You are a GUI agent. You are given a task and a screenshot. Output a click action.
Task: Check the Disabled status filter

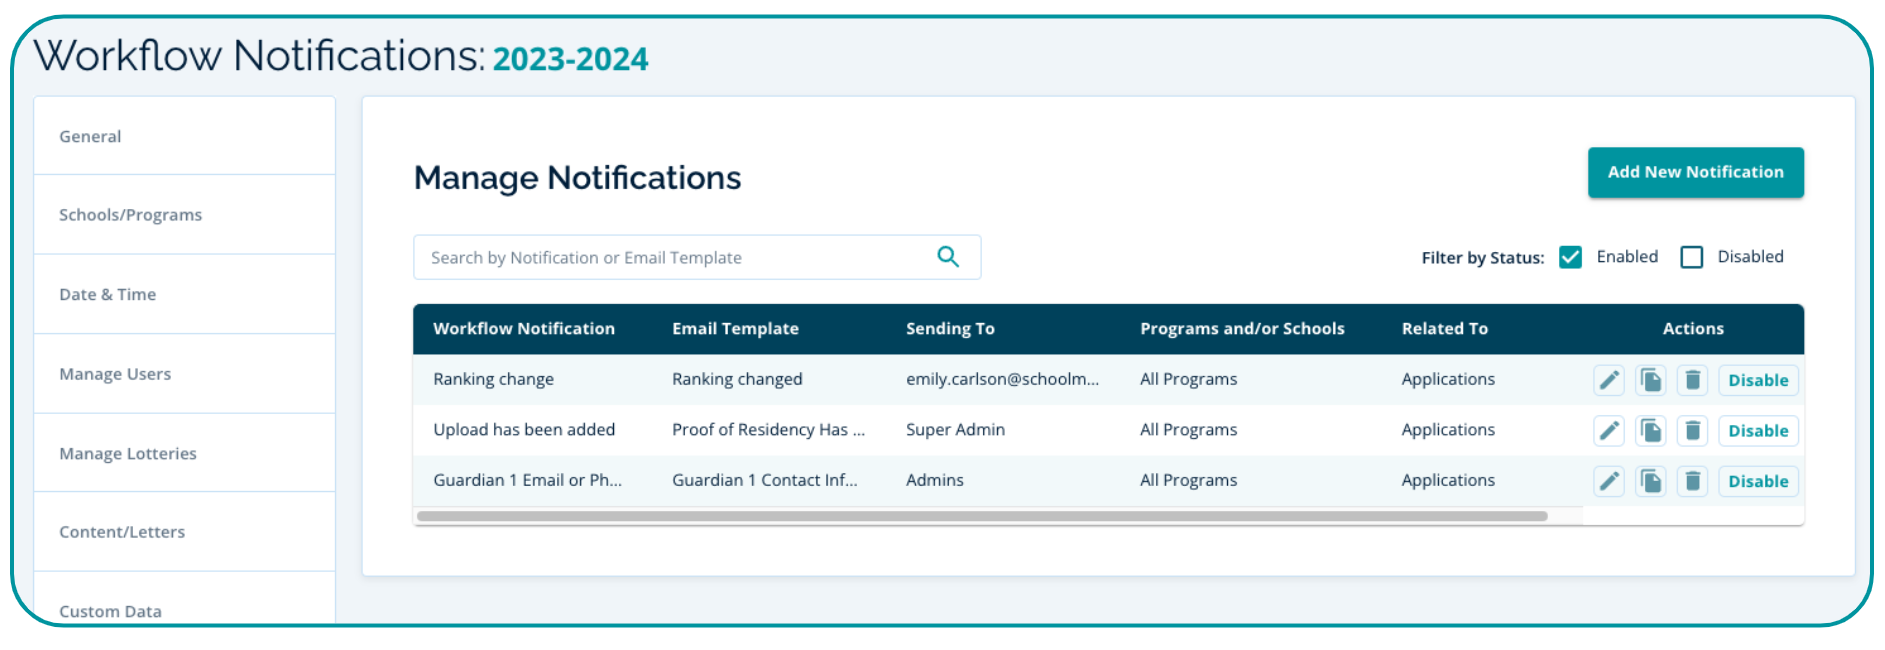click(x=1691, y=257)
